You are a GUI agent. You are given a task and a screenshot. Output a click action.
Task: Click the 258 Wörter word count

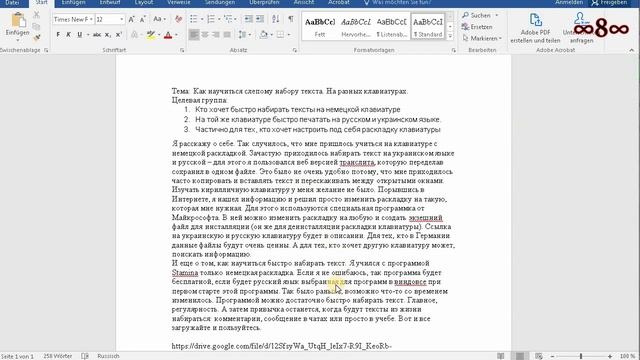[x=58, y=356]
